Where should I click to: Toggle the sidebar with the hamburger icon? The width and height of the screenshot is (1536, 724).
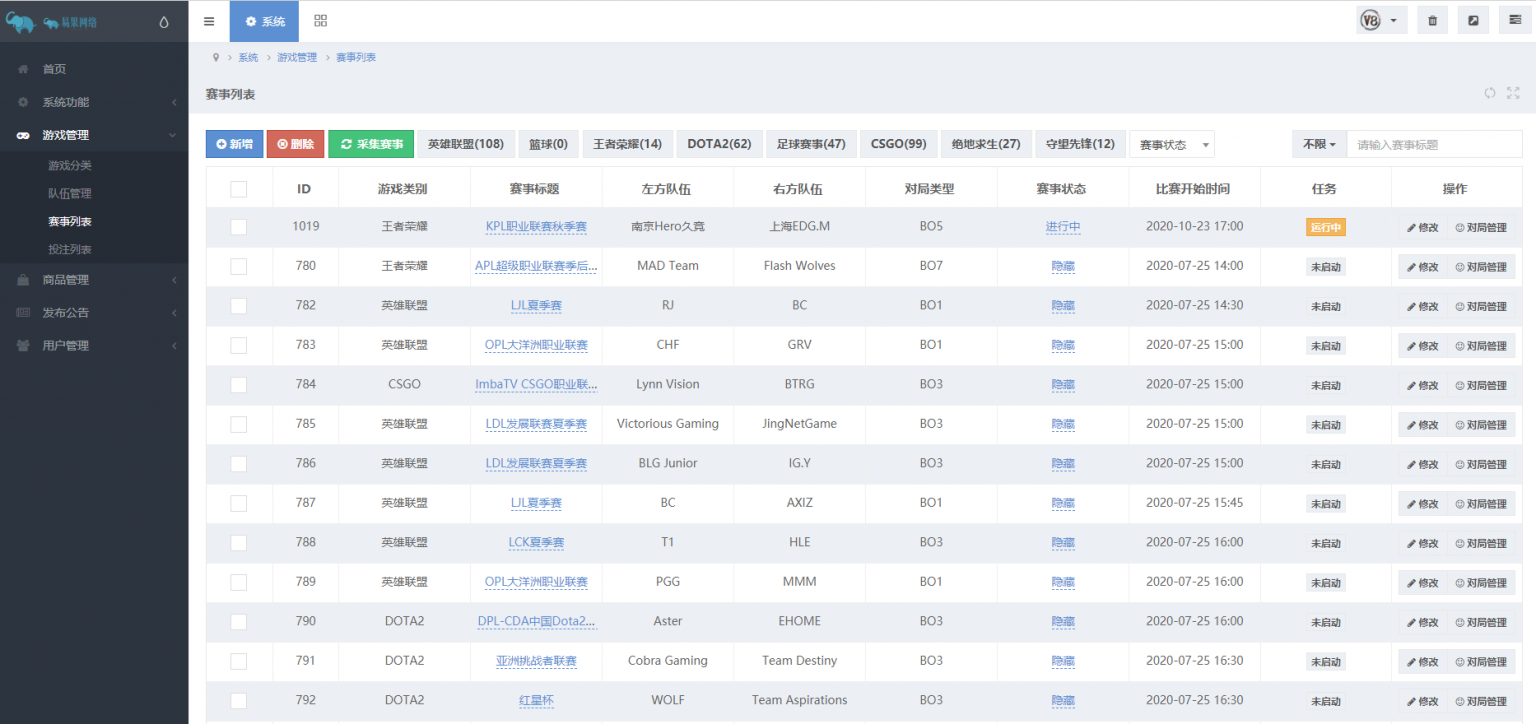click(209, 19)
